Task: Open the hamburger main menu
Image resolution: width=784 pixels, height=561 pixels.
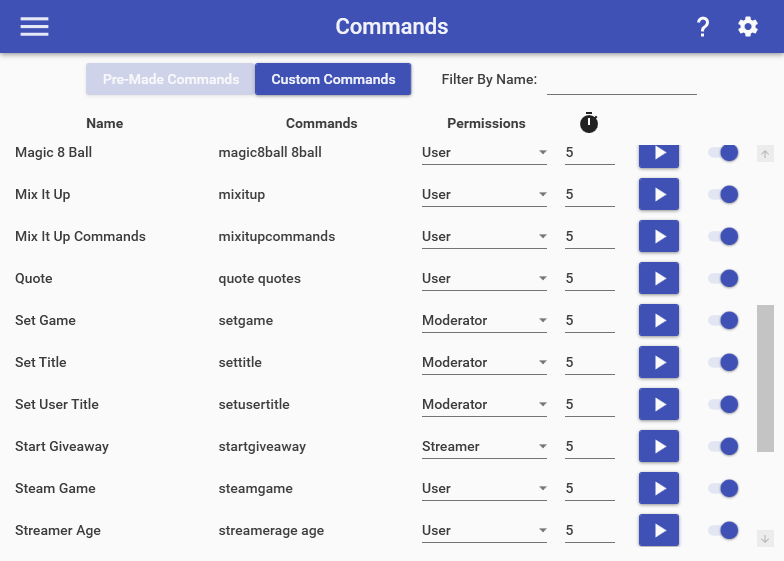Action: click(34, 26)
